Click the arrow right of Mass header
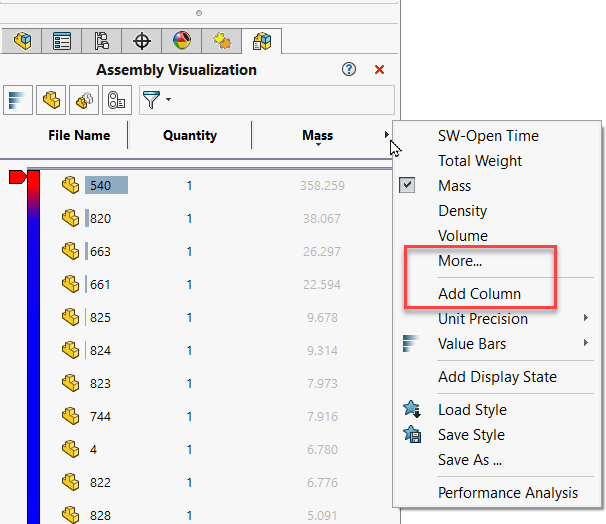Screen dimensions: 606x524 [386, 134]
